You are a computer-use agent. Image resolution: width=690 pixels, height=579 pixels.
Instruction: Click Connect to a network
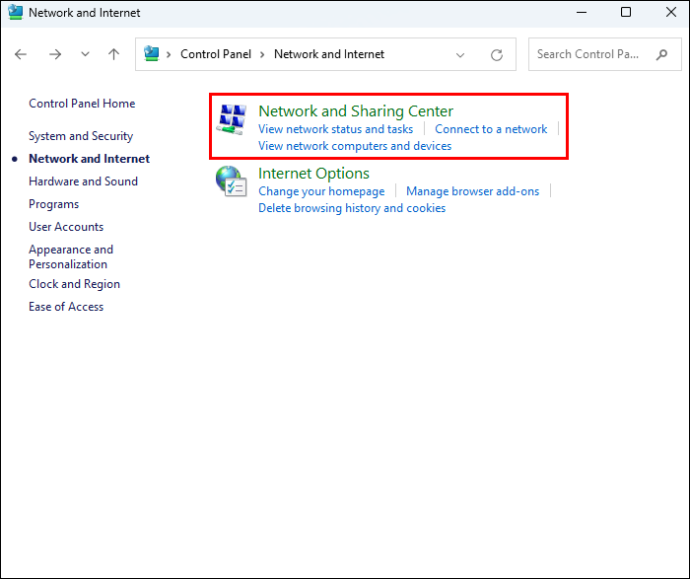point(491,129)
